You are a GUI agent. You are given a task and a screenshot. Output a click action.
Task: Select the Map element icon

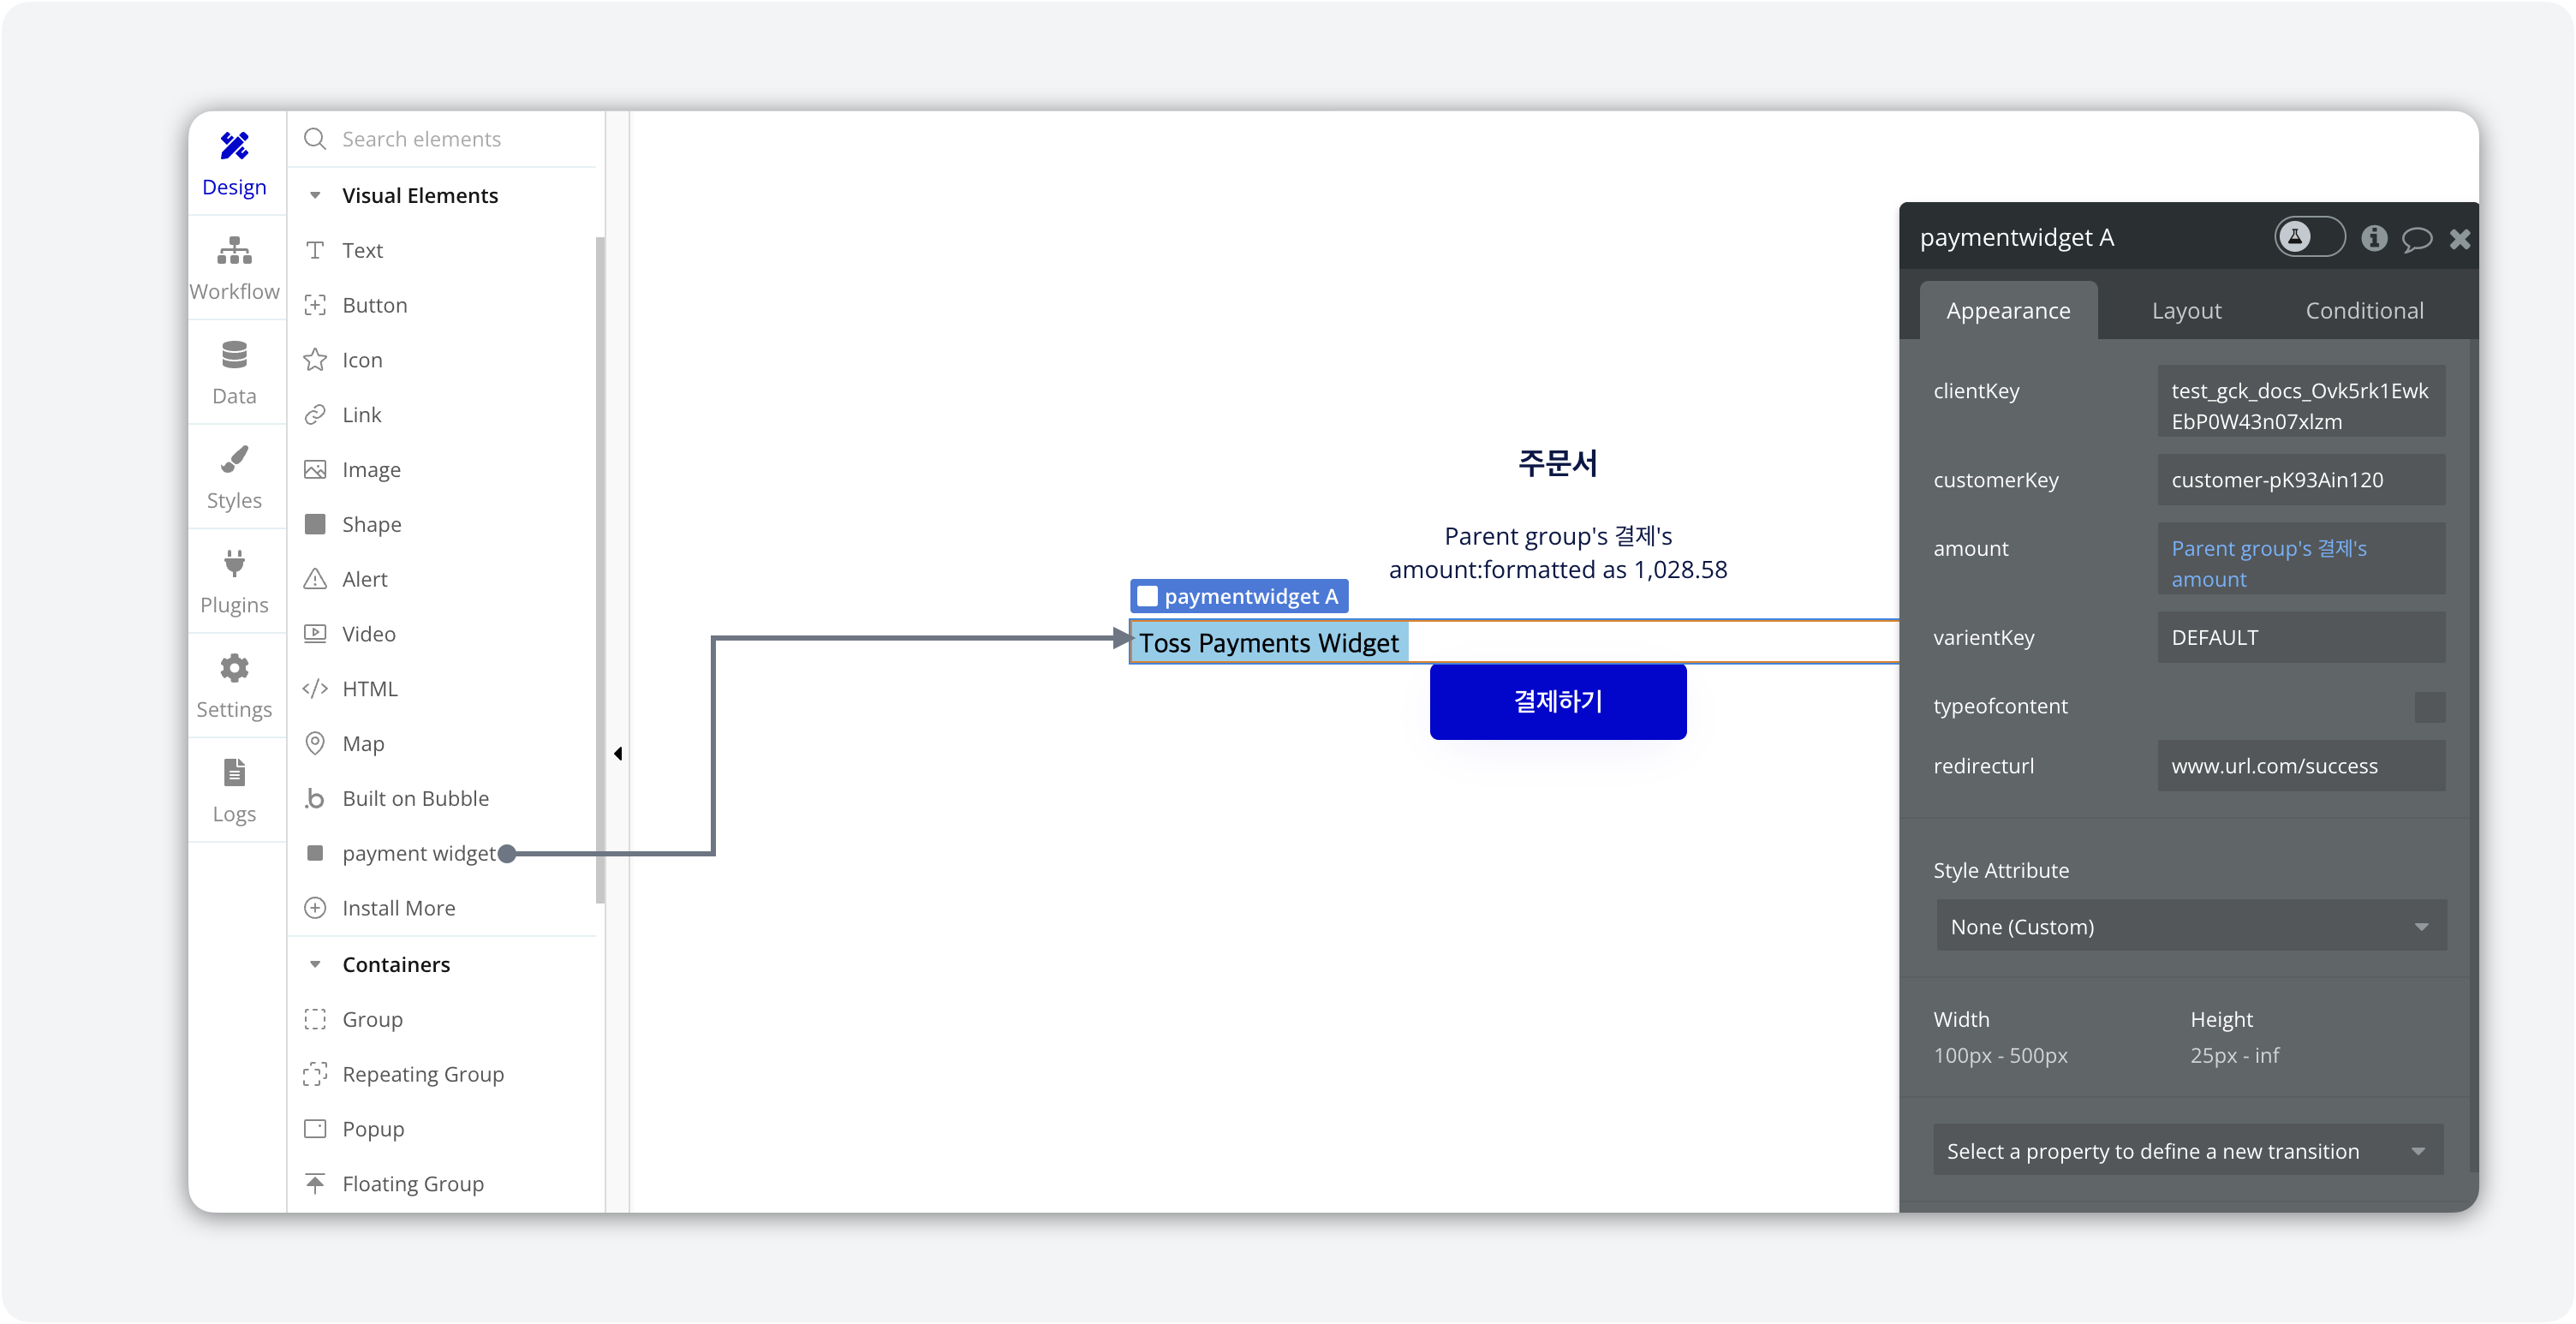315,744
